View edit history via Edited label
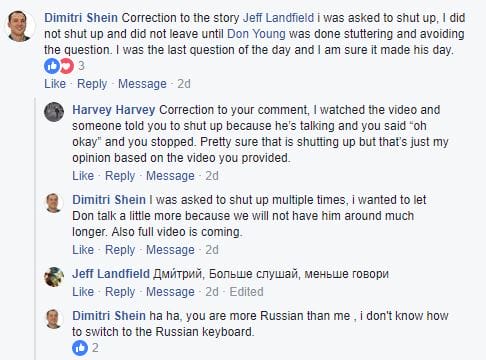 click(x=246, y=292)
